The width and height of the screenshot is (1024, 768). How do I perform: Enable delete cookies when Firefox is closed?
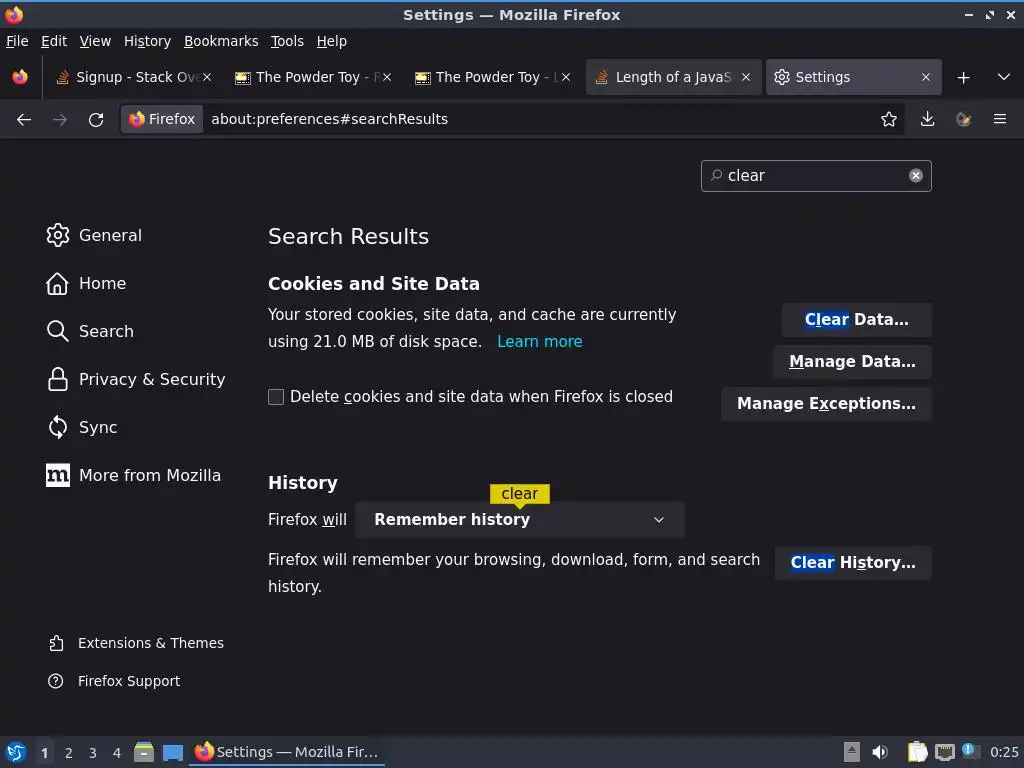pos(276,397)
